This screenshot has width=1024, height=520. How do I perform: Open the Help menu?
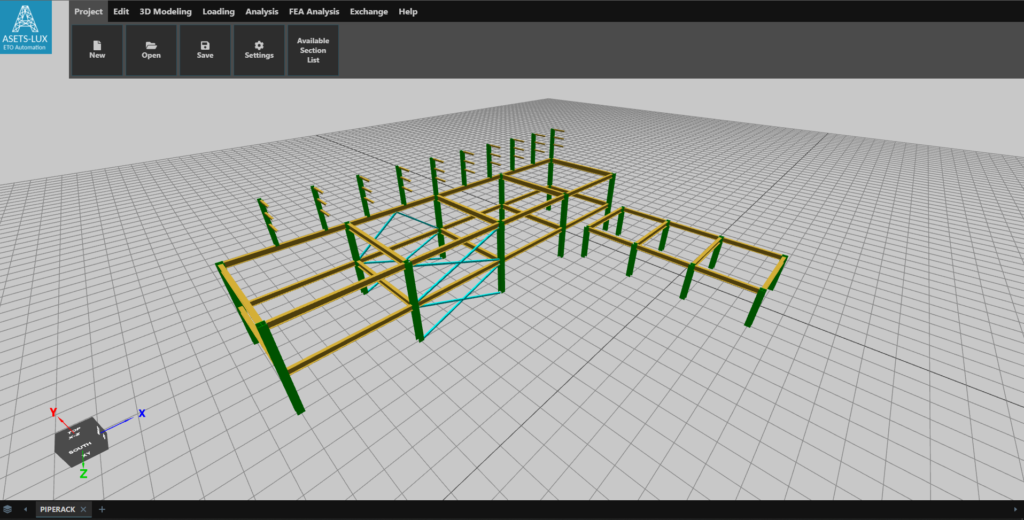(x=408, y=11)
